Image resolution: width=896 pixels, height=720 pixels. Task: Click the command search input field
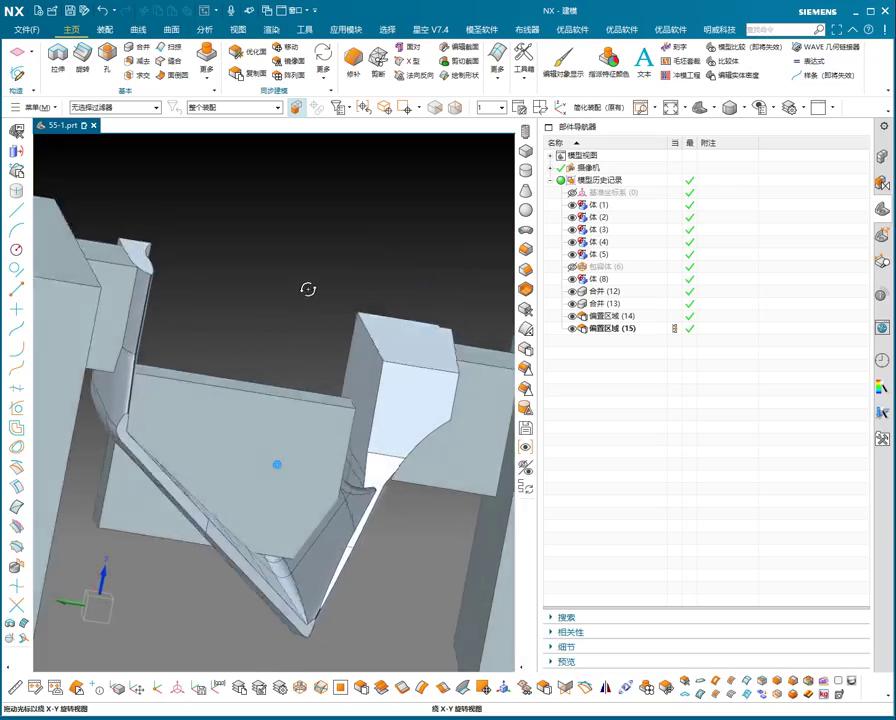(780, 30)
